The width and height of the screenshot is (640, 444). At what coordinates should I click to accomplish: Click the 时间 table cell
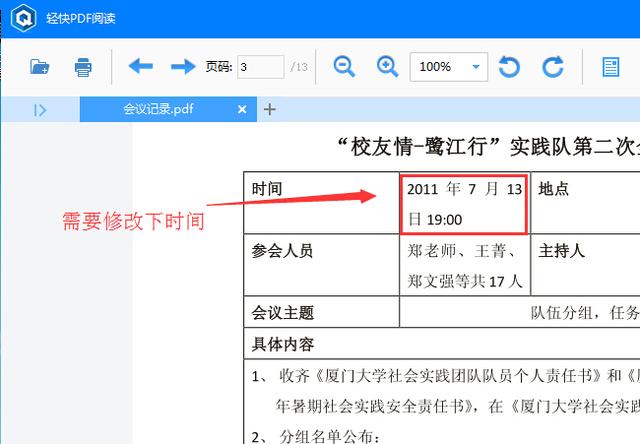321,203
